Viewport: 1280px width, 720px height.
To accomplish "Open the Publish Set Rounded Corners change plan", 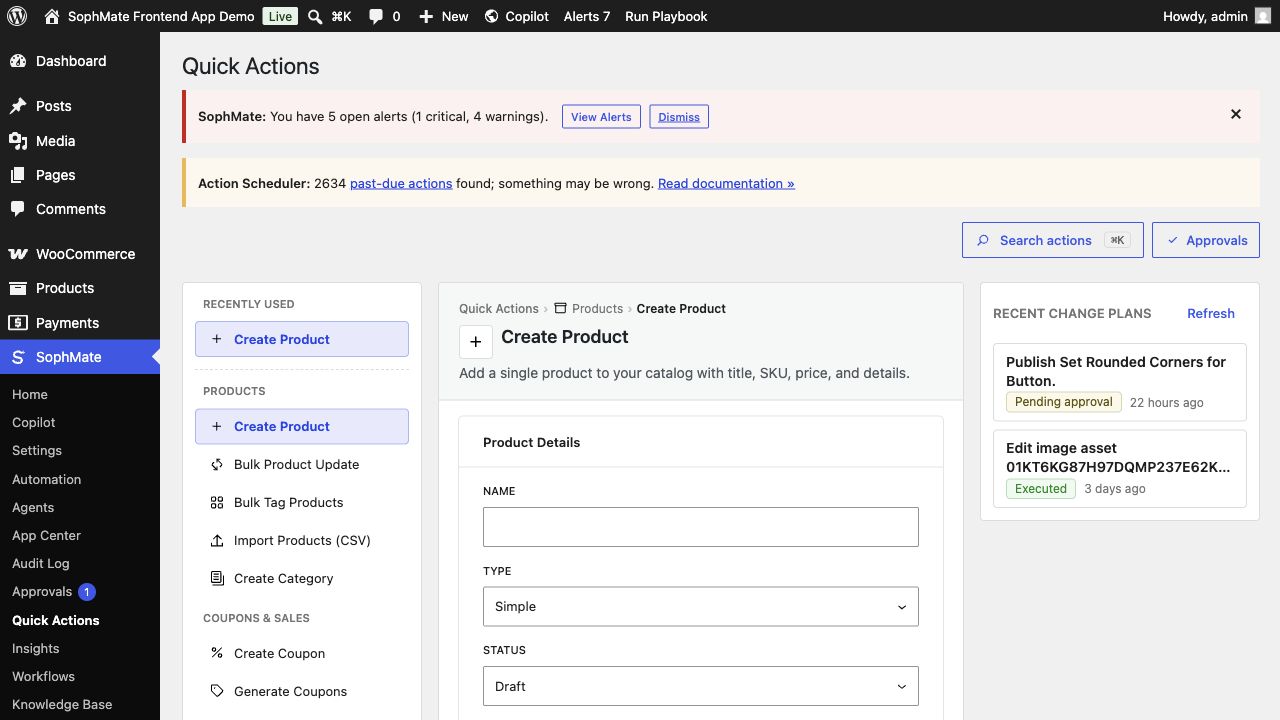I will pos(1120,382).
